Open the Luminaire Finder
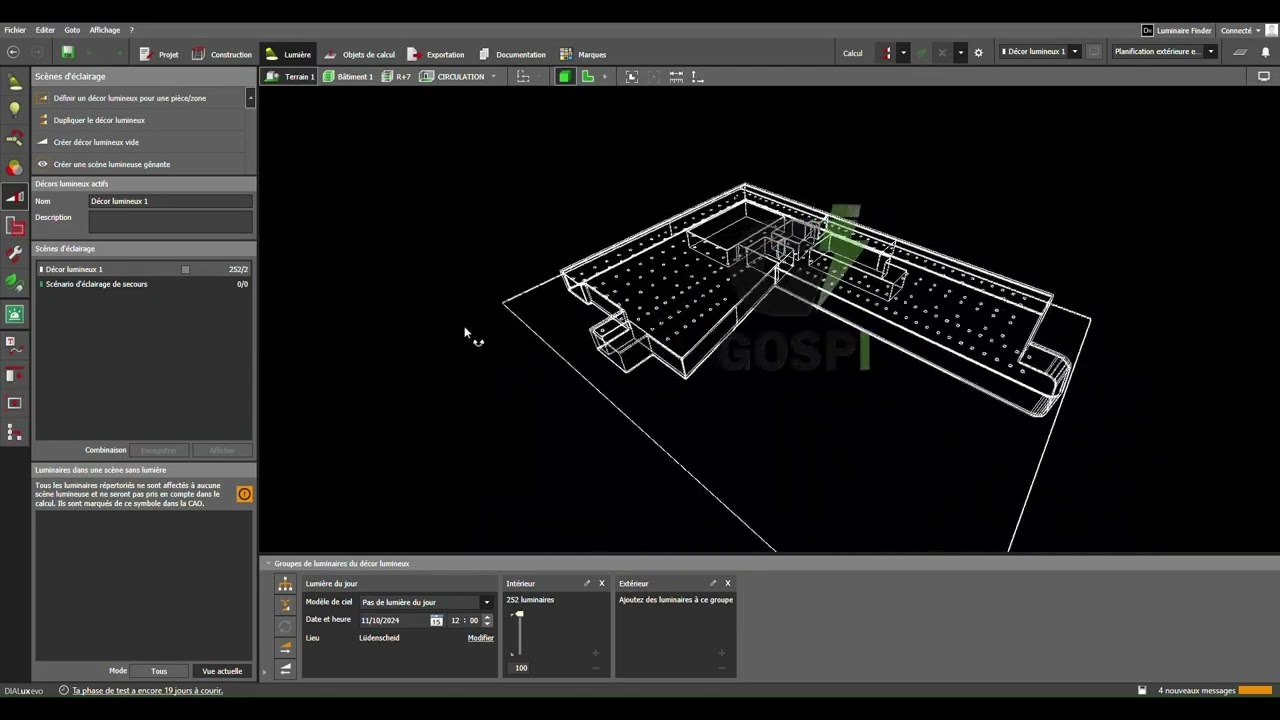 1176,30
